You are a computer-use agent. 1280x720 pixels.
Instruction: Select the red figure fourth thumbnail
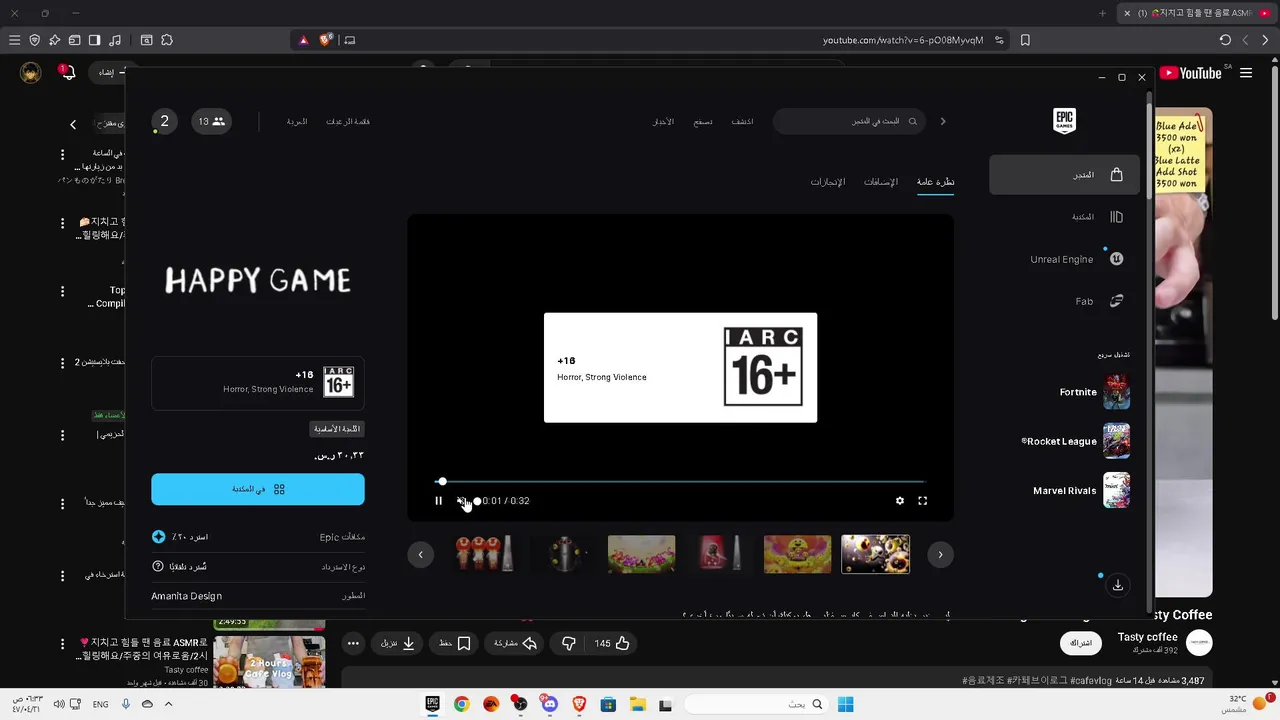719,554
